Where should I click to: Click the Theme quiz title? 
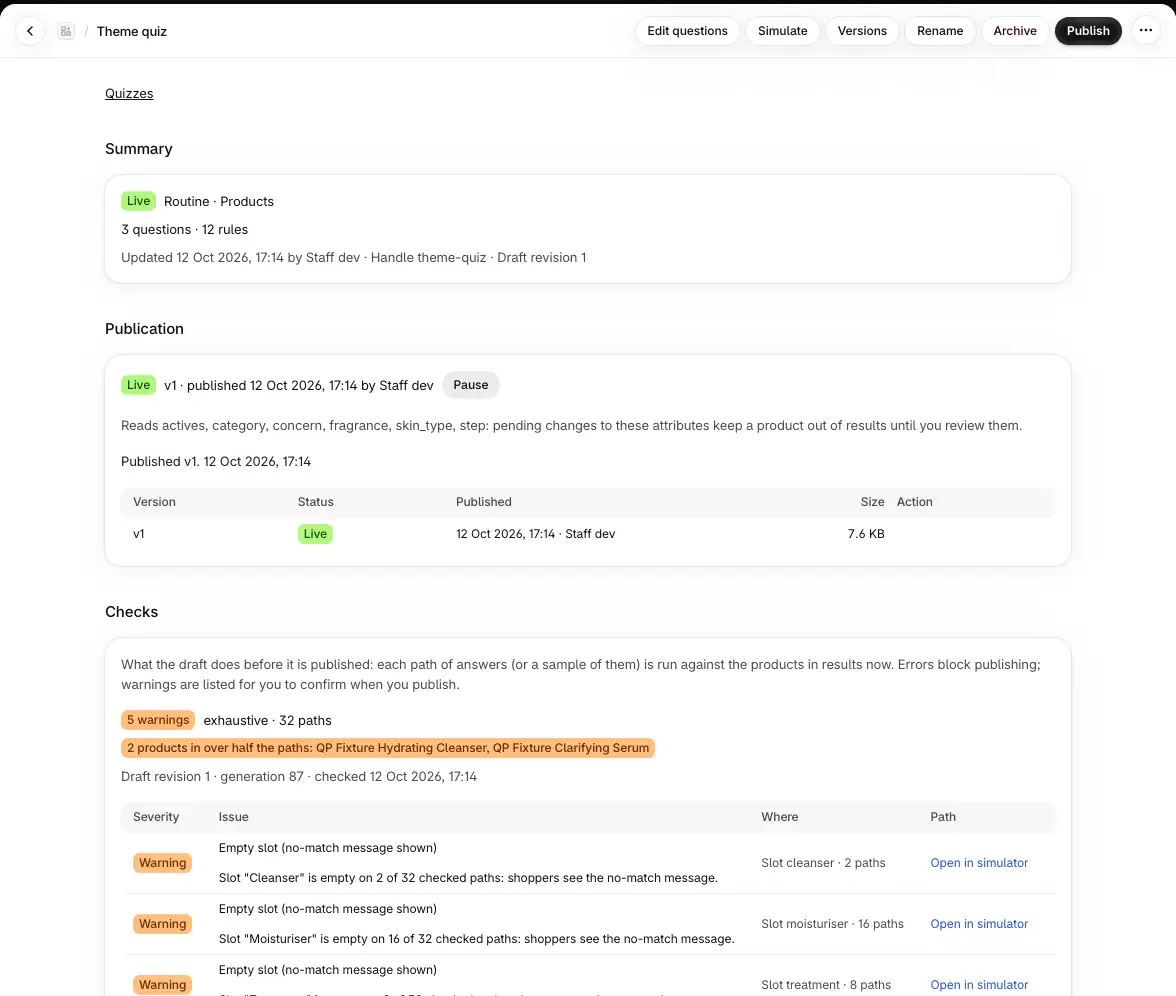(x=132, y=32)
